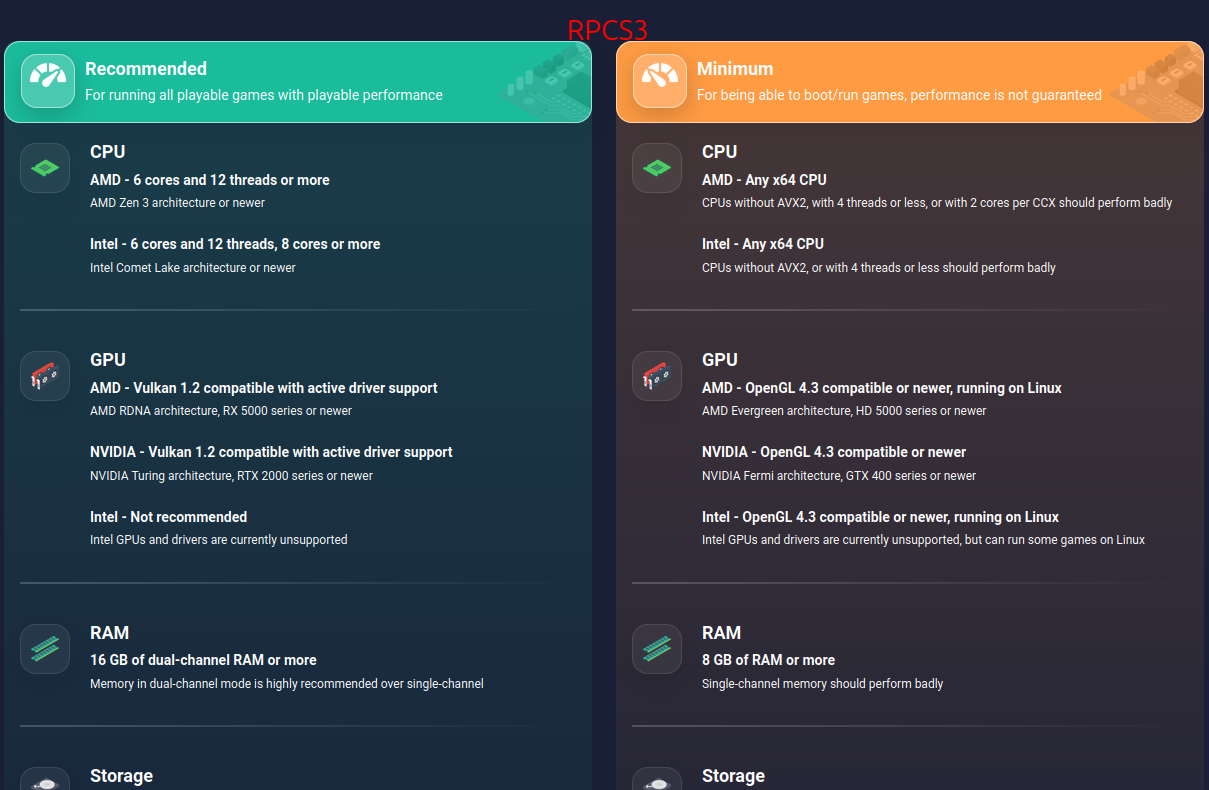Click 'For running all playable games' subtitle
The image size is (1209, 790).
[x=264, y=95]
